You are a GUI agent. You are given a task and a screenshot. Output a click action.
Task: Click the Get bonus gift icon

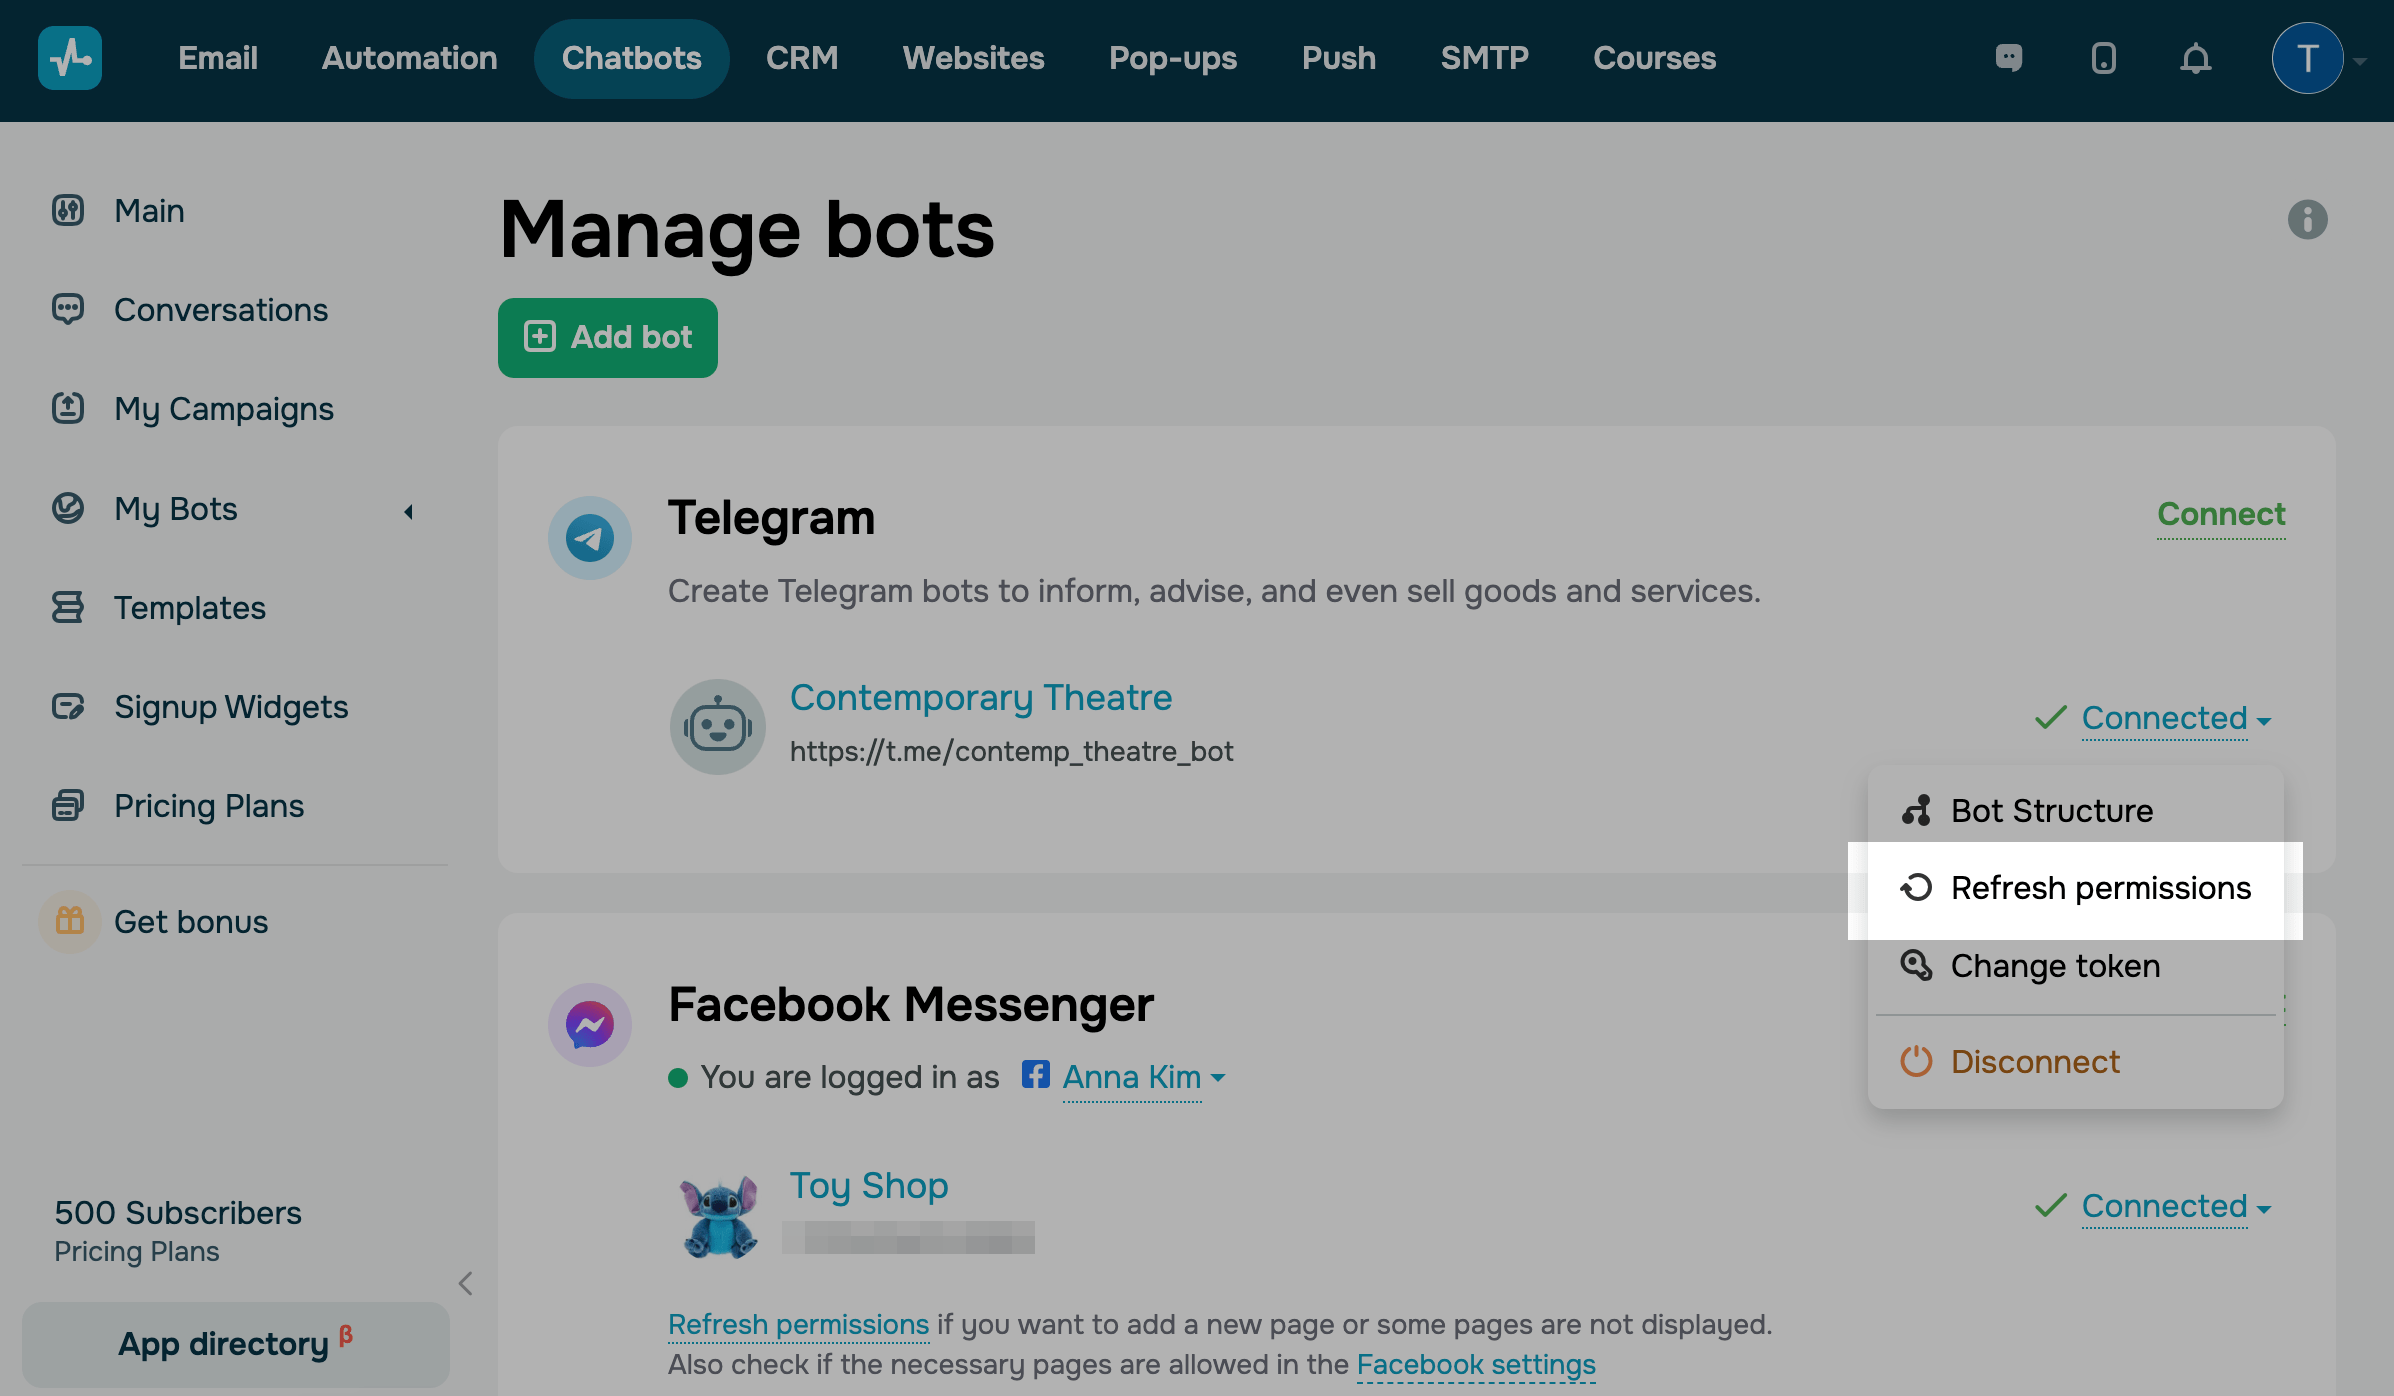tap(69, 921)
